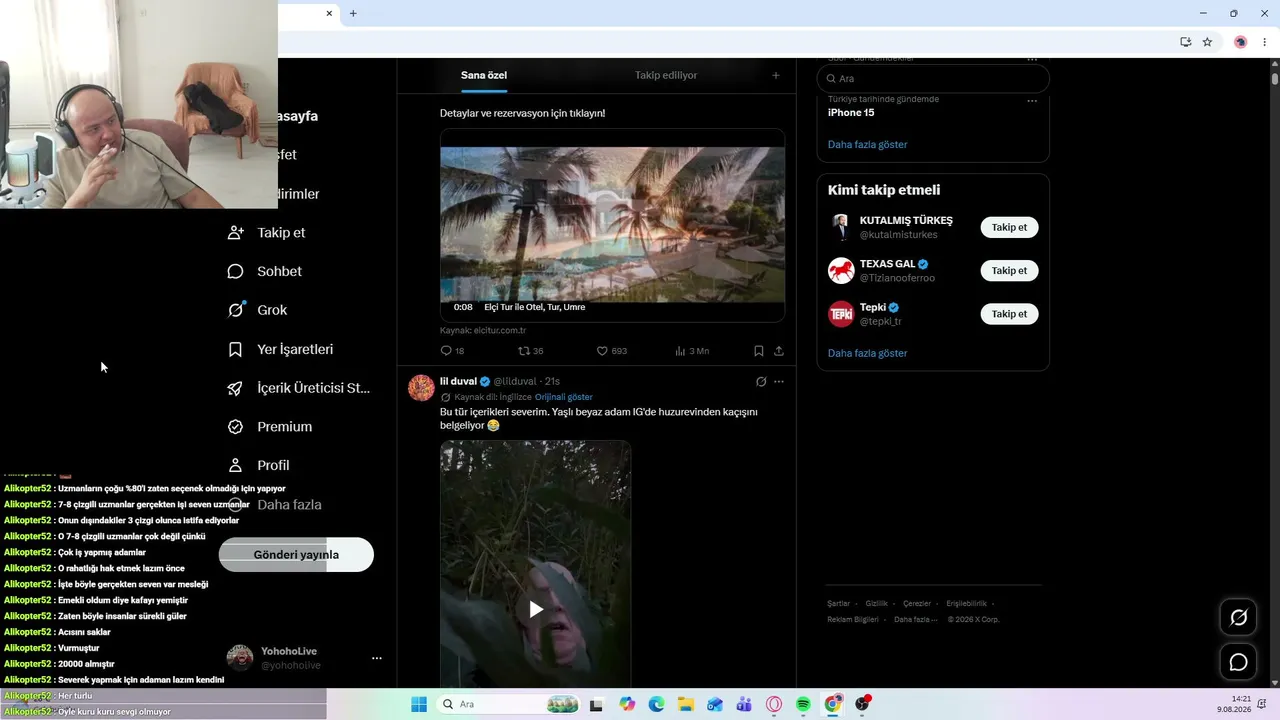1280x720 pixels.
Task: Click the page vertical scrollbar thumb
Action: pos(1275,77)
